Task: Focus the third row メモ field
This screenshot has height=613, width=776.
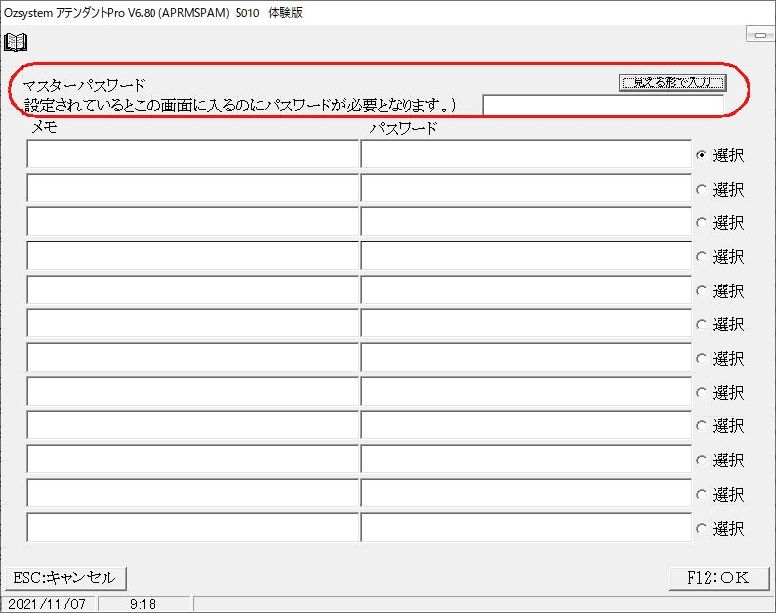Action: [x=192, y=222]
